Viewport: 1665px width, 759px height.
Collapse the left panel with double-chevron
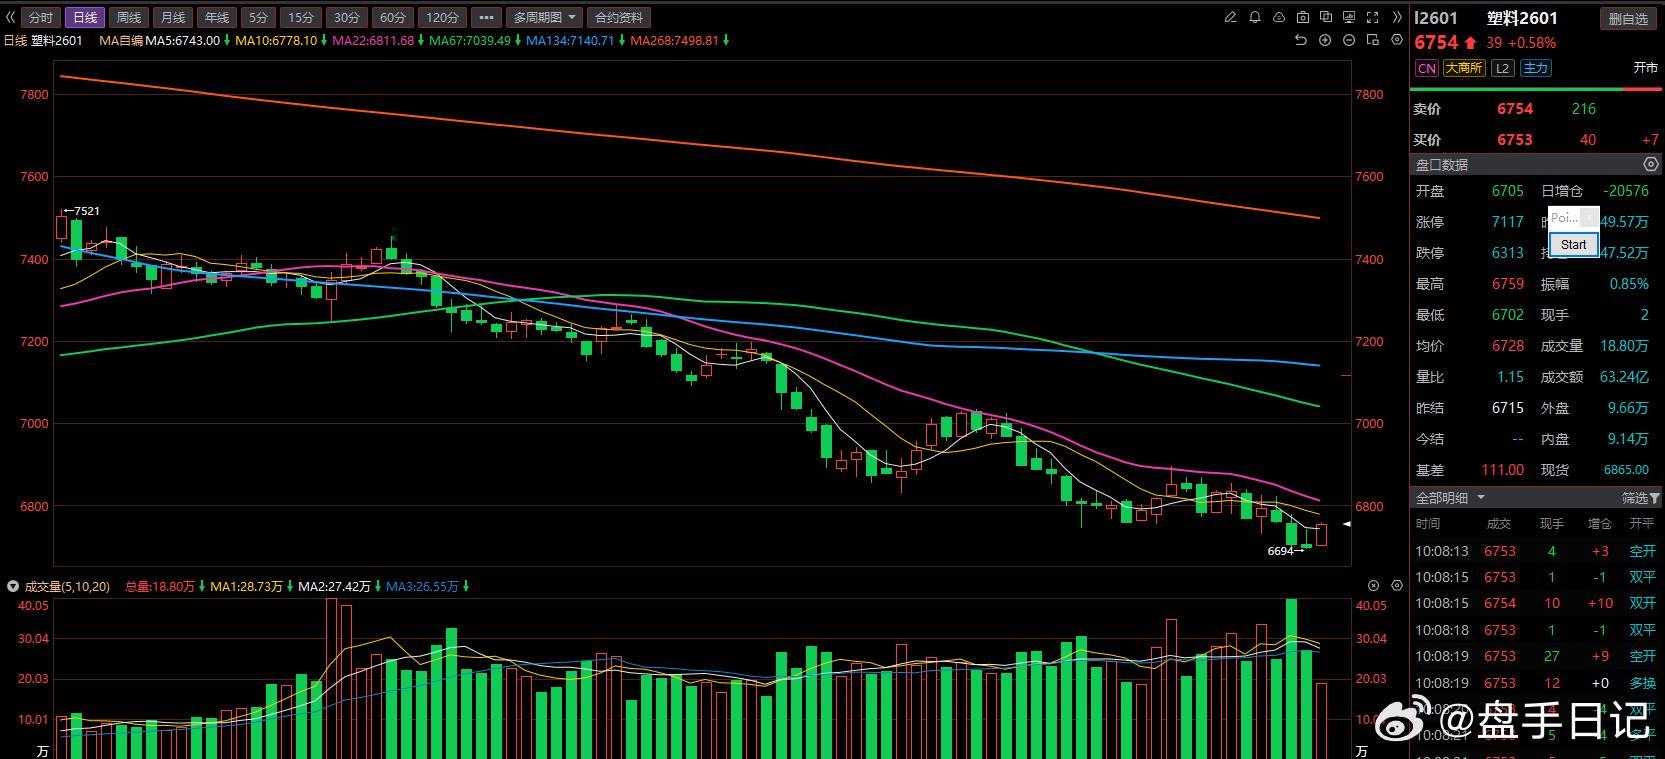[x=10, y=17]
